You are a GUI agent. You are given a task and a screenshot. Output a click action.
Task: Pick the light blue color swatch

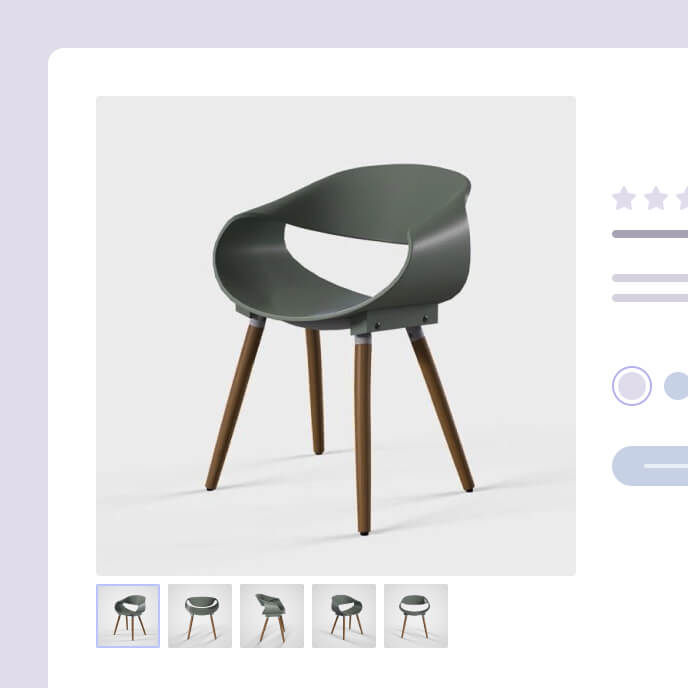coord(676,386)
